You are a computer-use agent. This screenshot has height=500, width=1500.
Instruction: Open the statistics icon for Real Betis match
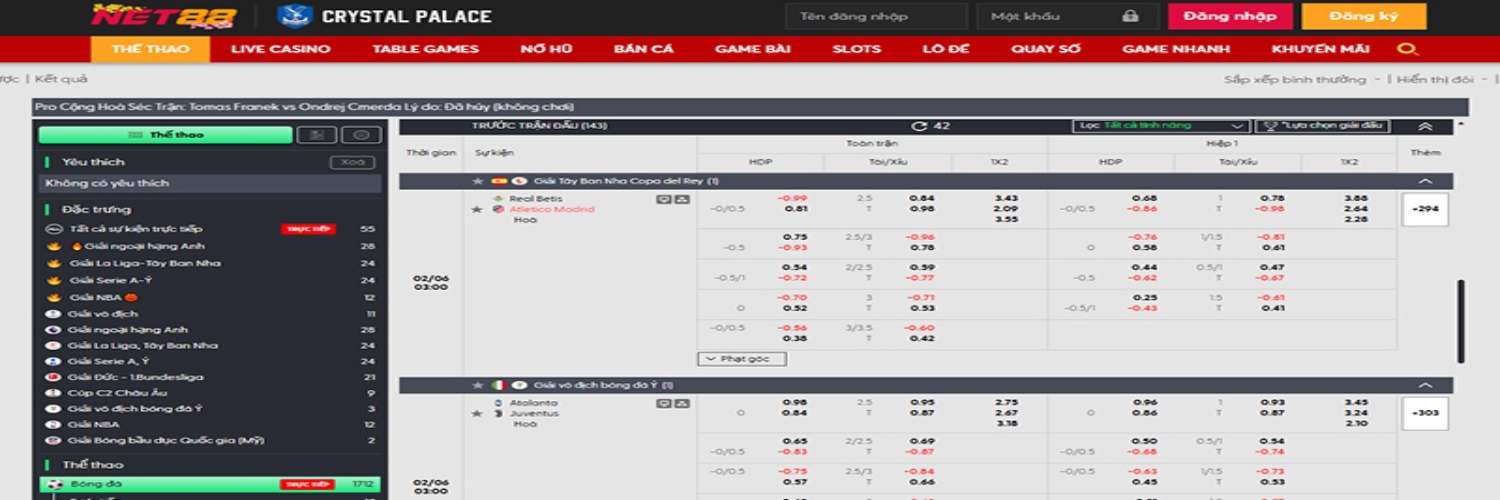(682, 199)
